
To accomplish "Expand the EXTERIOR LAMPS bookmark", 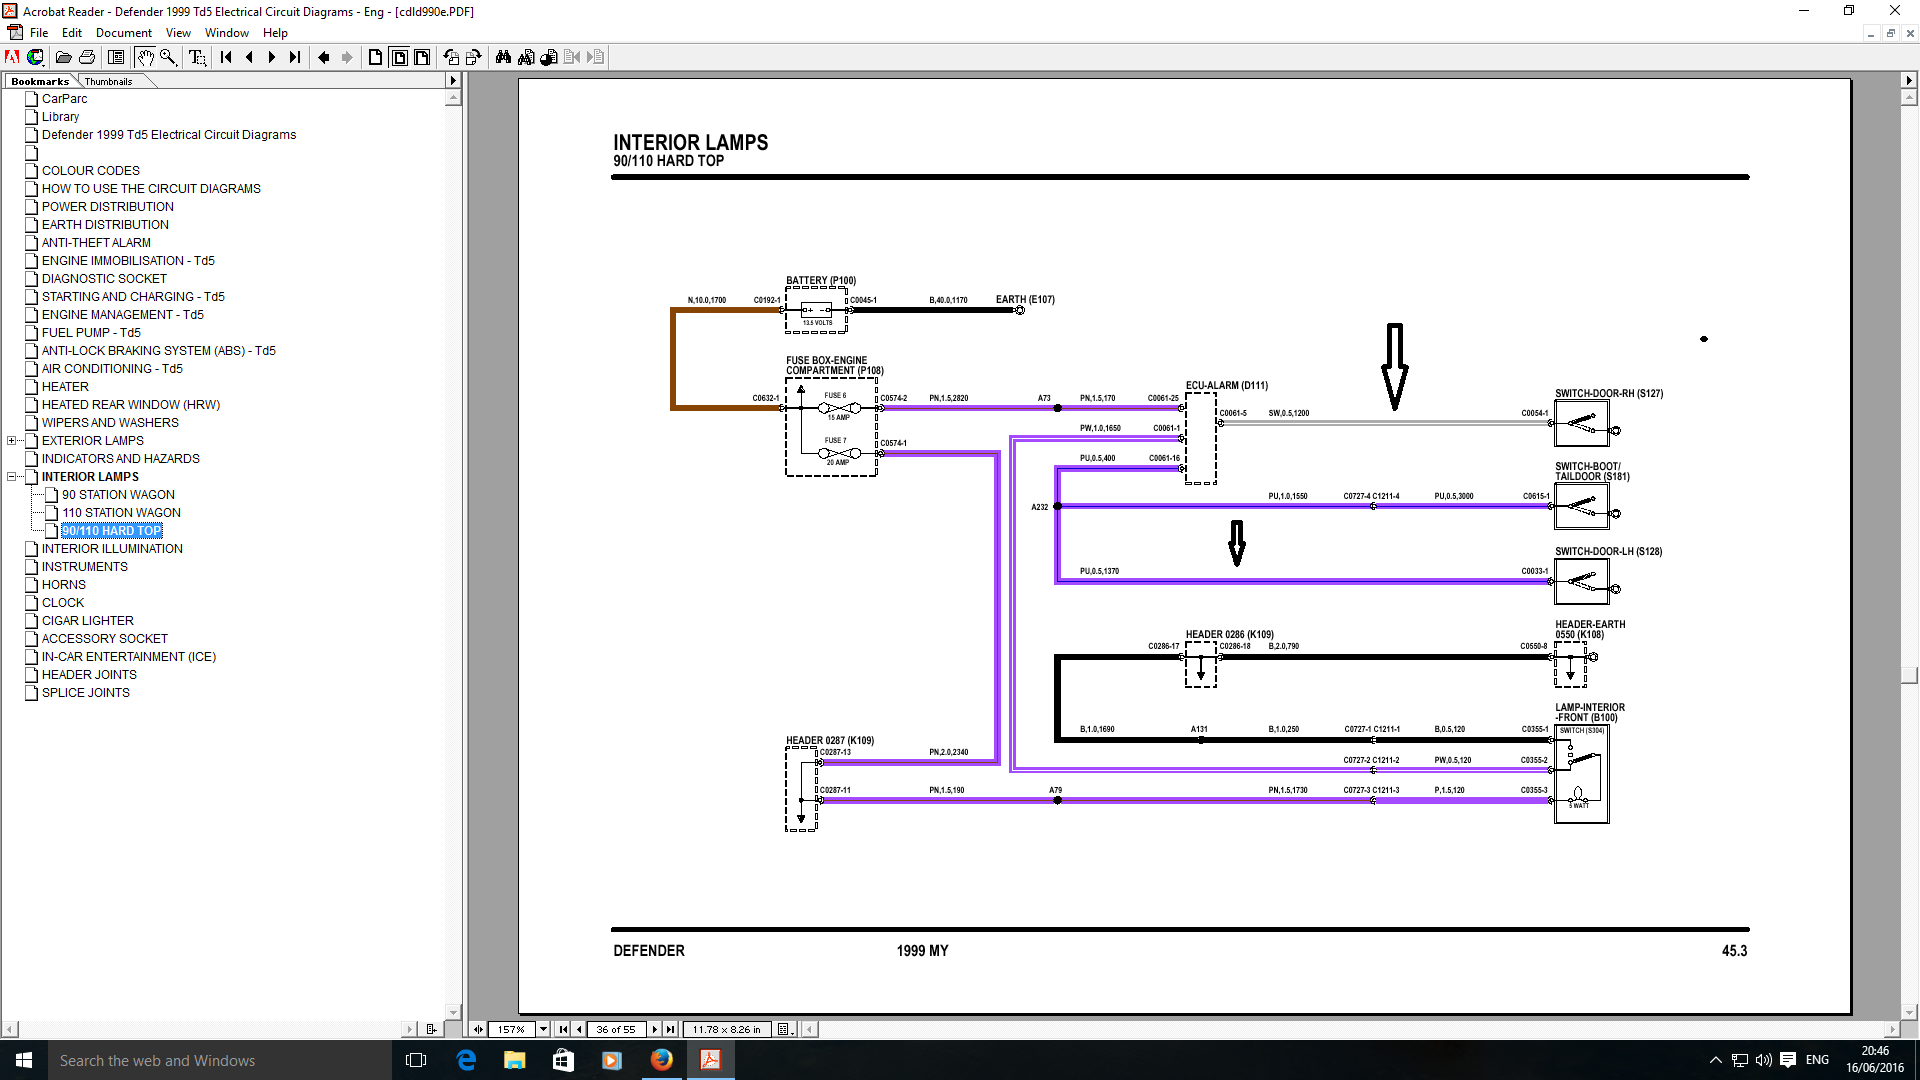I will pyautogui.click(x=11, y=440).
